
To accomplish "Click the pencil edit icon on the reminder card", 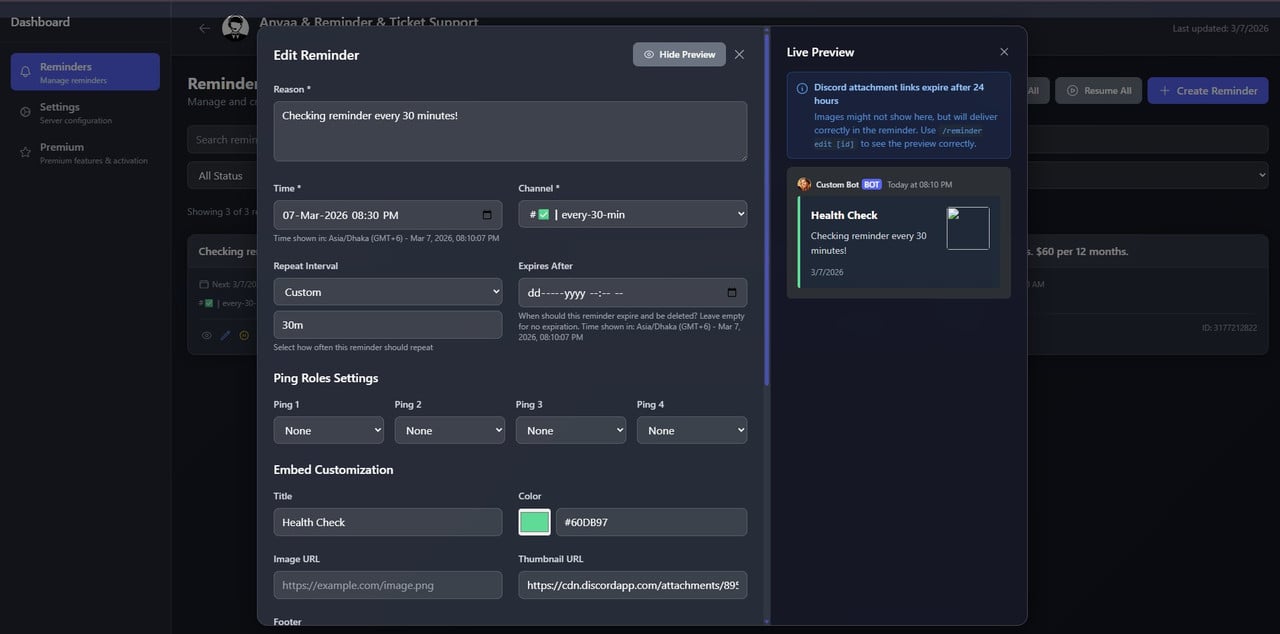I will coord(225,335).
